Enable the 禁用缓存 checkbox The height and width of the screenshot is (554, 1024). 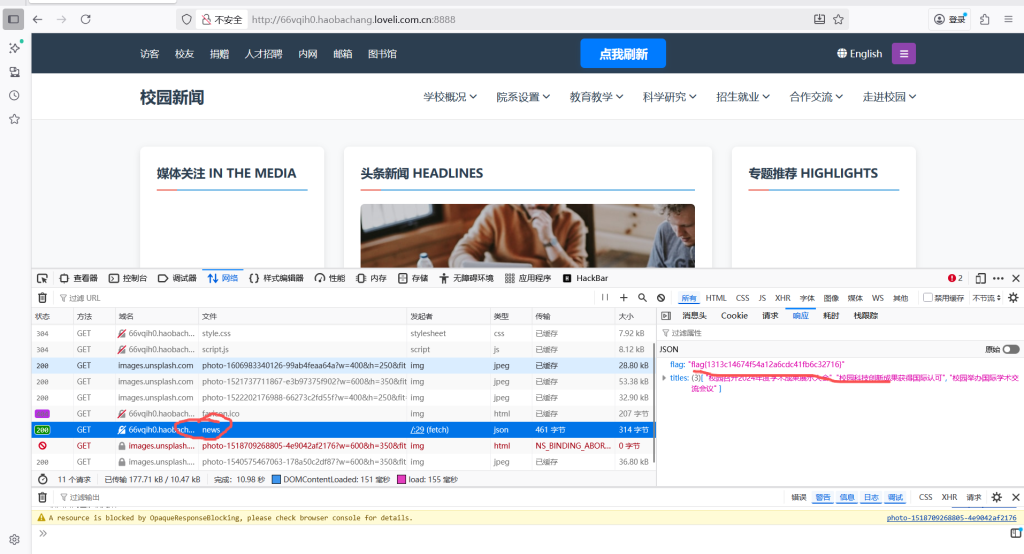click(928, 298)
